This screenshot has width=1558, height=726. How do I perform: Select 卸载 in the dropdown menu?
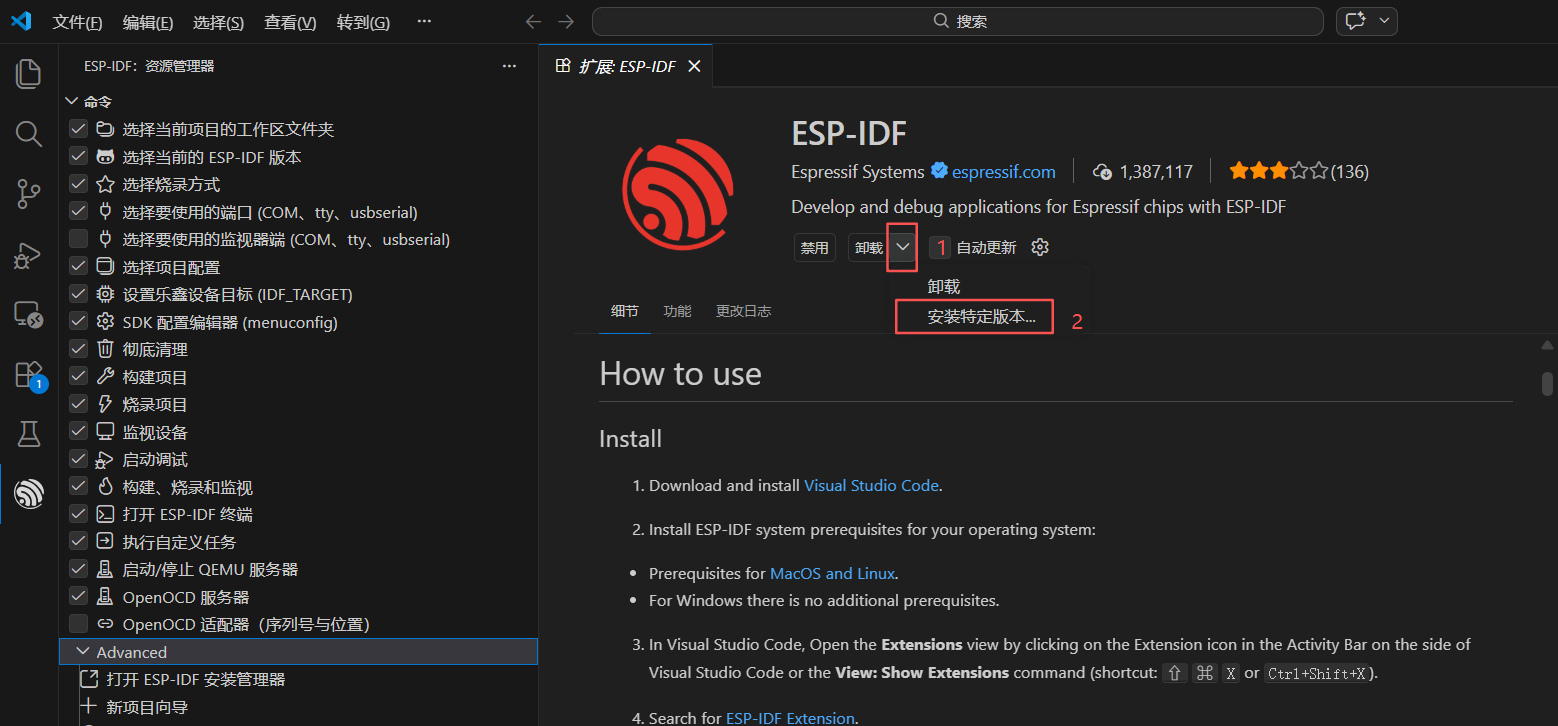(944, 286)
